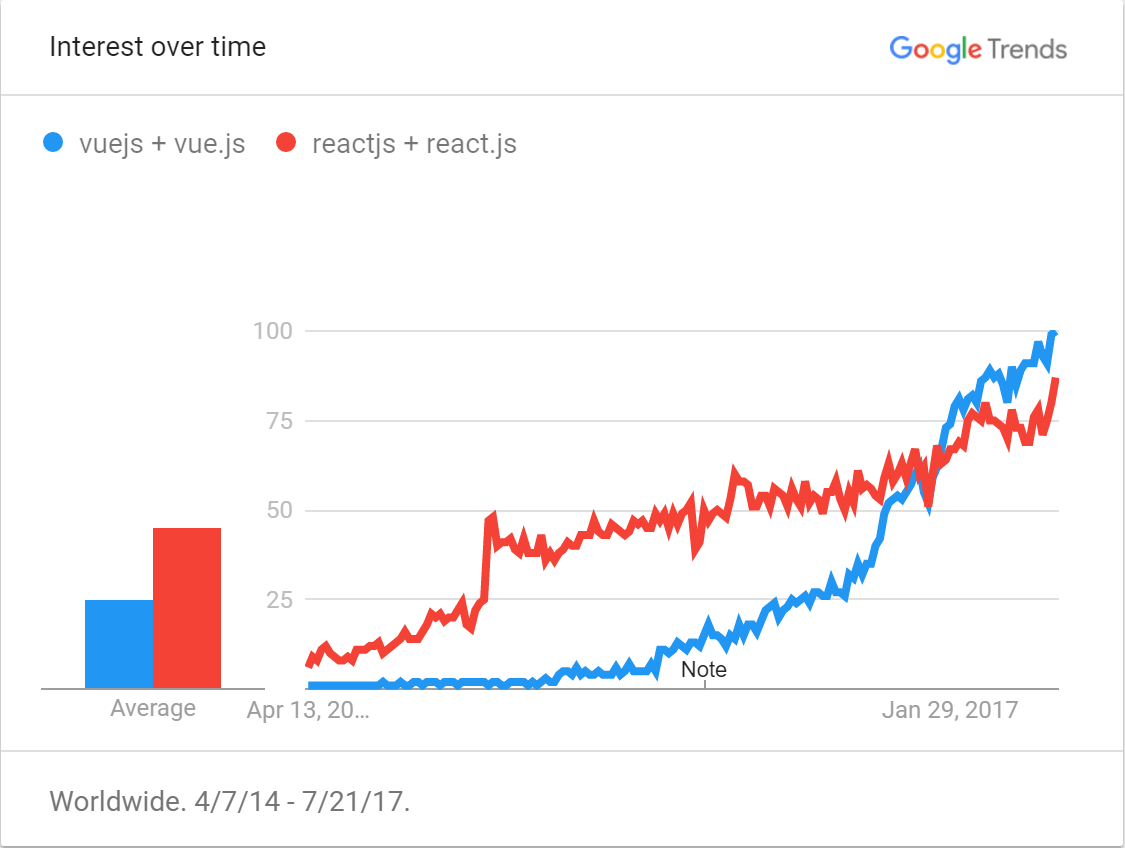Click the Google Trends logo
This screenshot has width=1125, height=848.
pos(977,48)
